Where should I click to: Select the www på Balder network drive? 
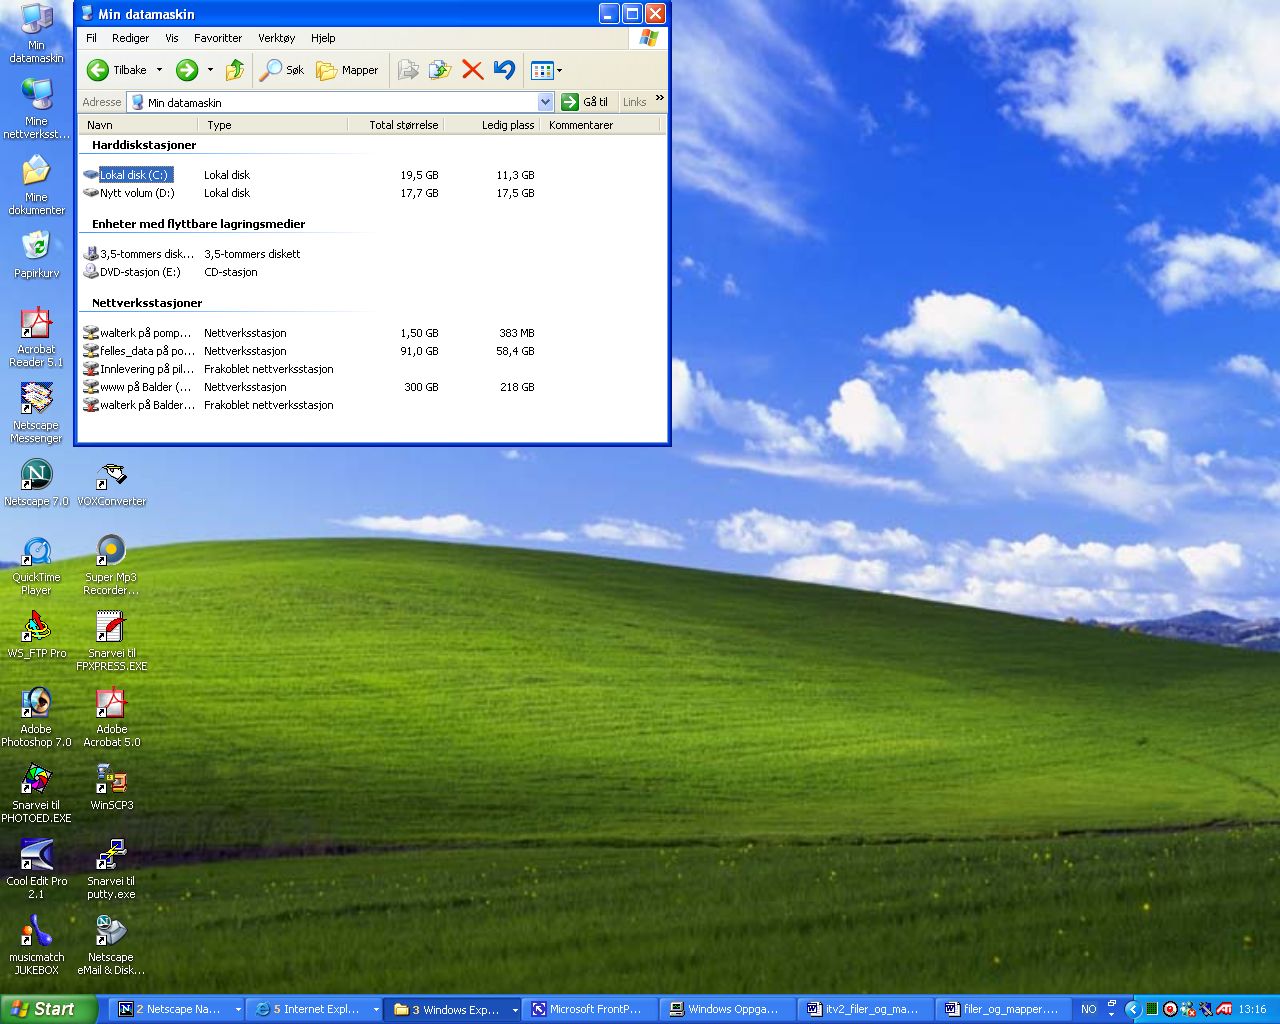click(x=138, y=387)
